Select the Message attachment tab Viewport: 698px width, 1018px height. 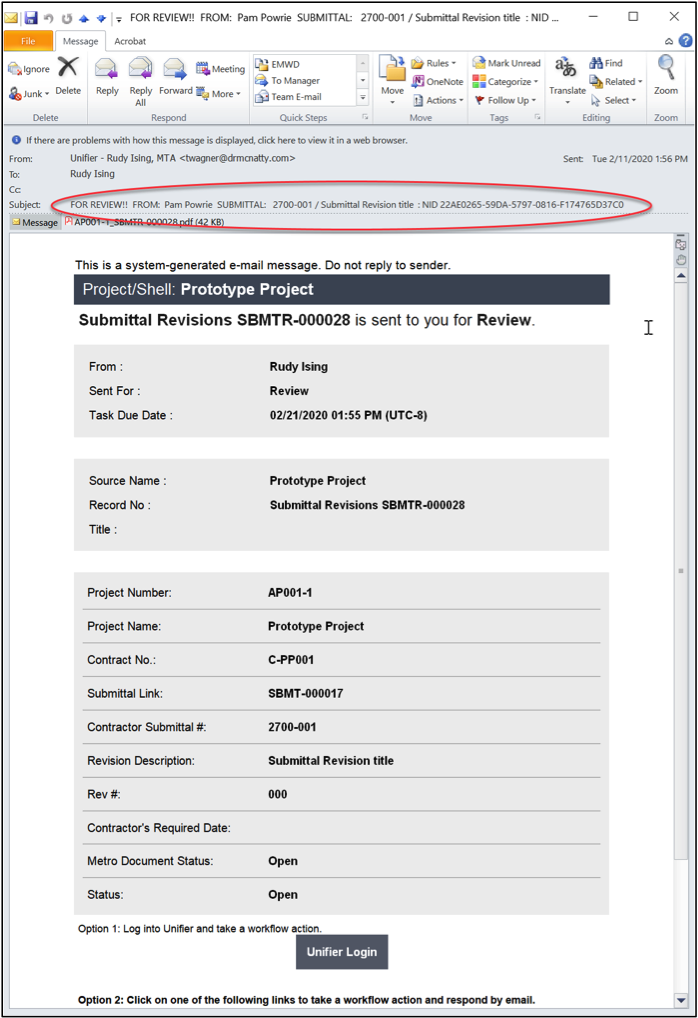coord(34,223)
